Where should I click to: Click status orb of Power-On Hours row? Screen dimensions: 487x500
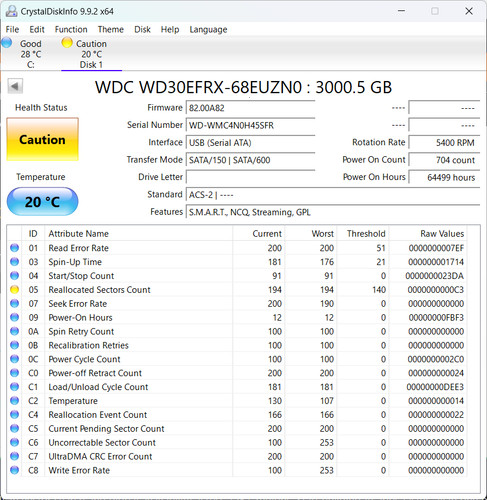pyautogui.click(x=14, y=317)
